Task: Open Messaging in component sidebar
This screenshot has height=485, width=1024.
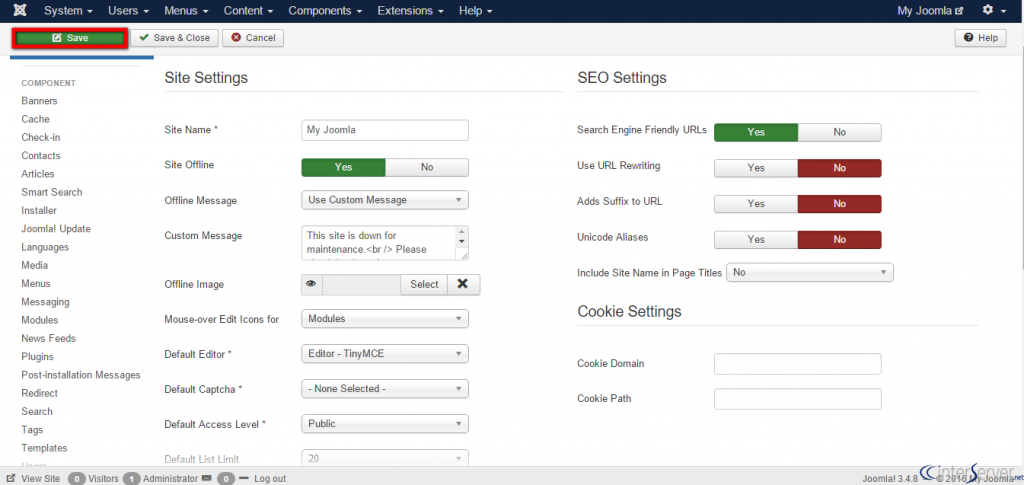Action: tap(45, 302)
